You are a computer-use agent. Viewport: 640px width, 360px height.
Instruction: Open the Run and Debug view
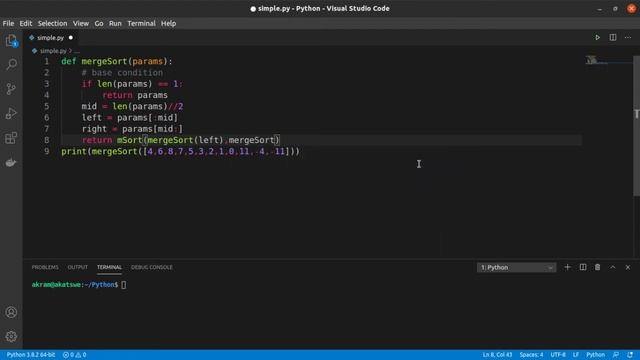11,113
